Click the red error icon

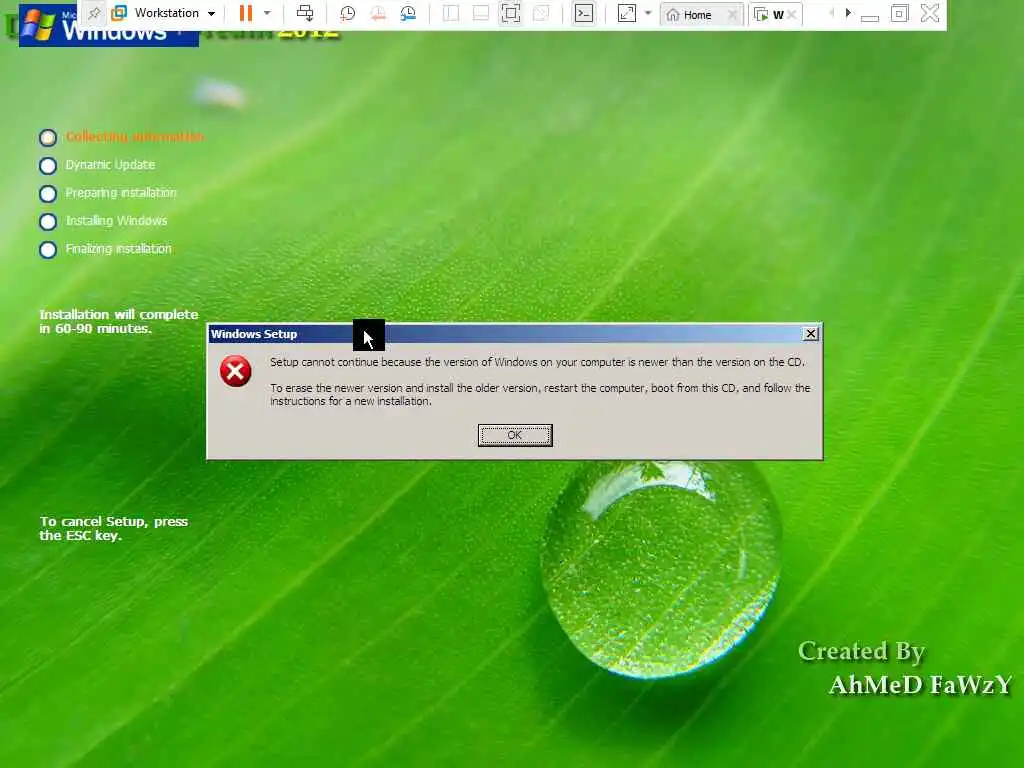click(x=236, y=372)
